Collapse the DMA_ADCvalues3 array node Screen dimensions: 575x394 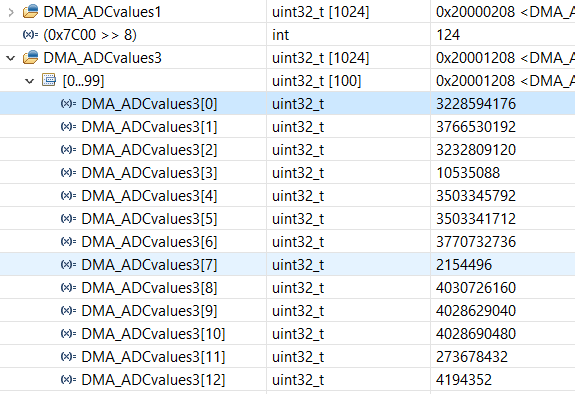pyautogui.click(x=11, y=58)
